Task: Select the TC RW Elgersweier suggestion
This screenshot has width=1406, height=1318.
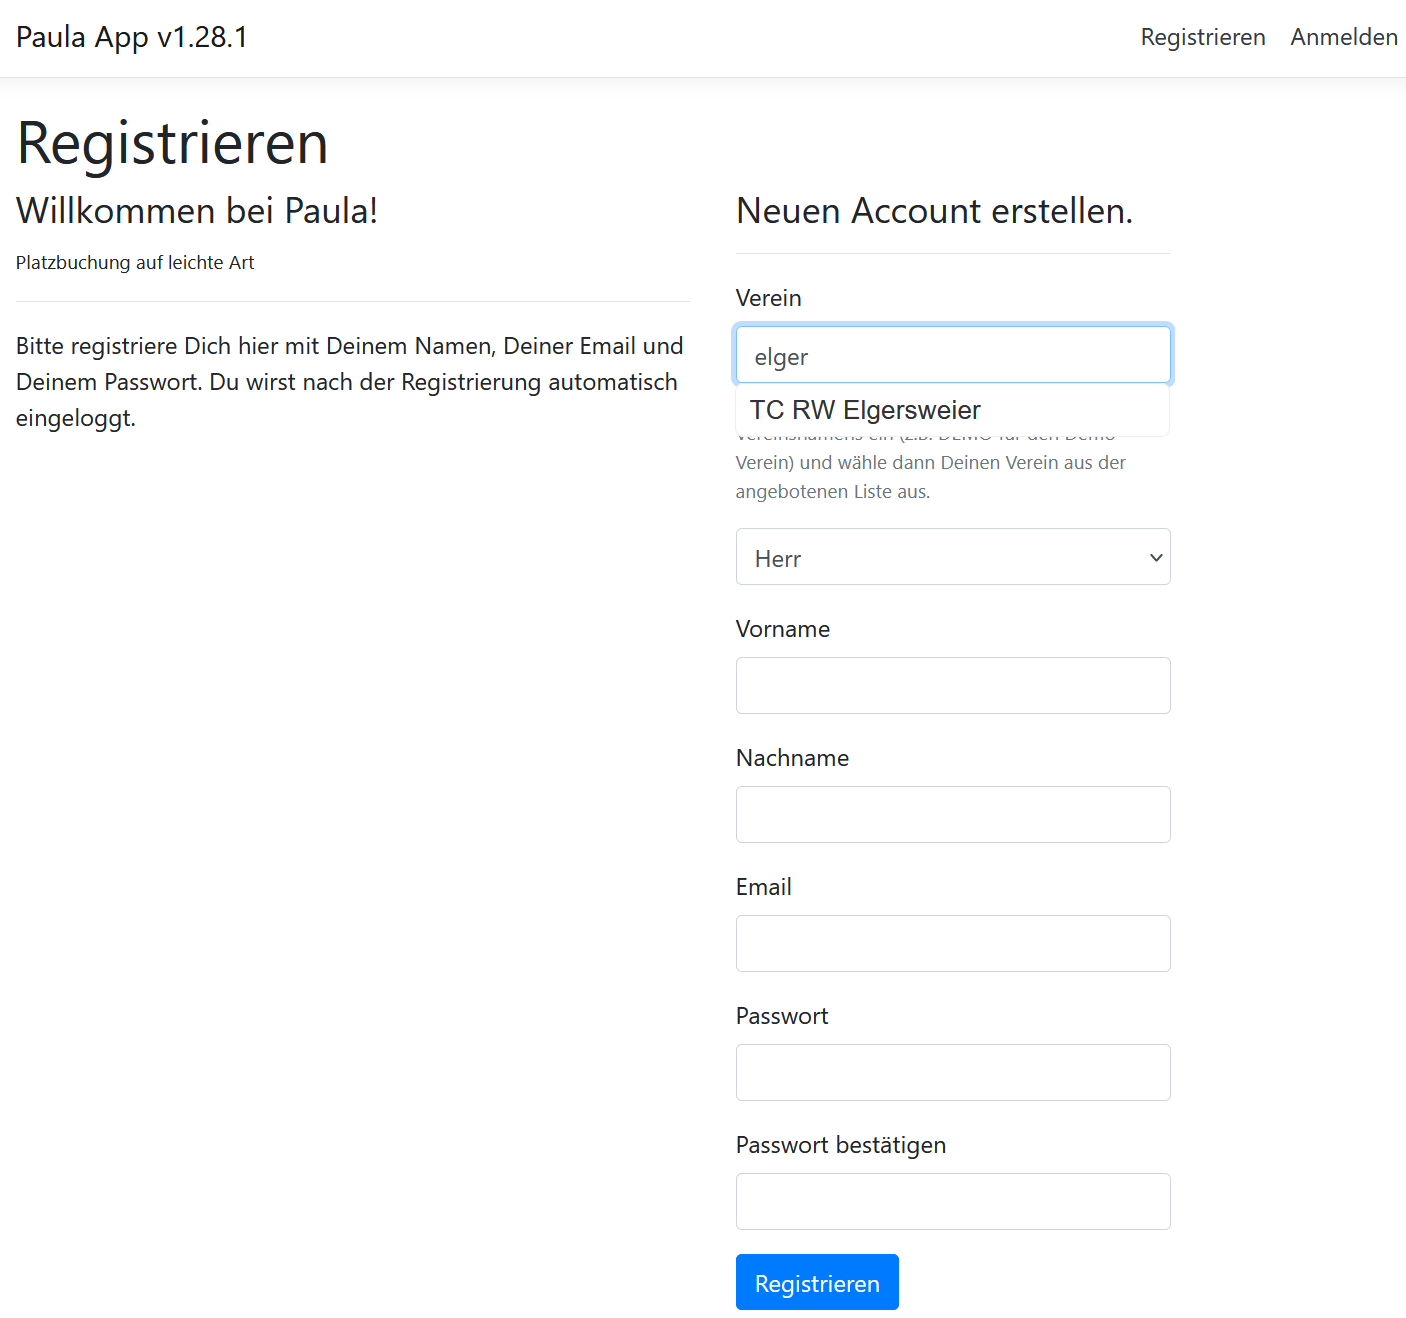Action: 865,410
